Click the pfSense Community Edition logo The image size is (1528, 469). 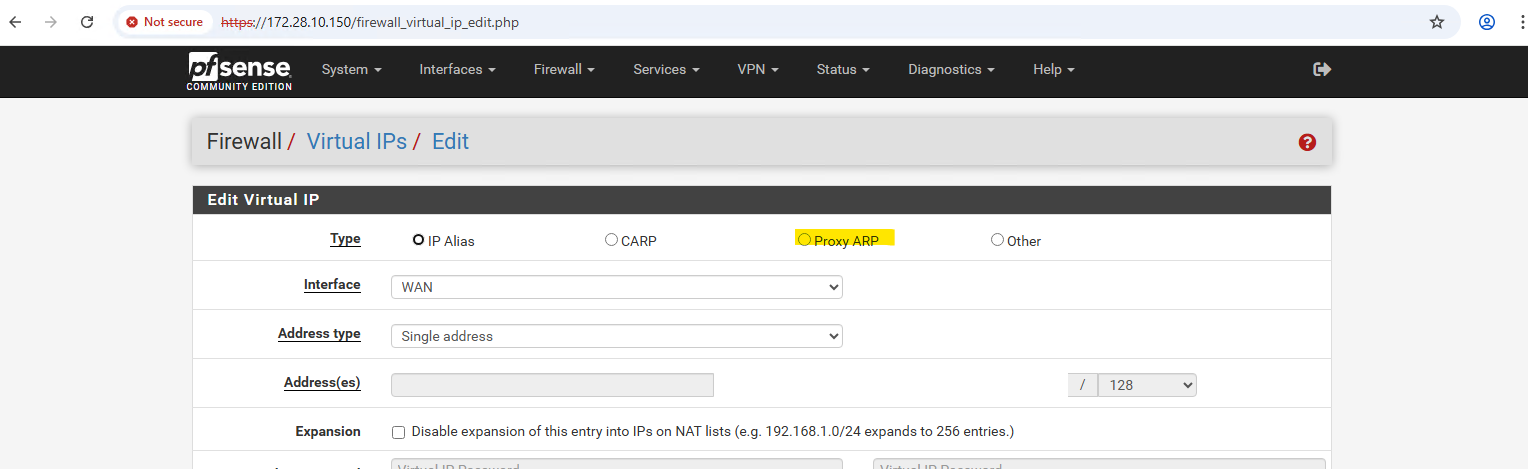click(x=239, y=71)
